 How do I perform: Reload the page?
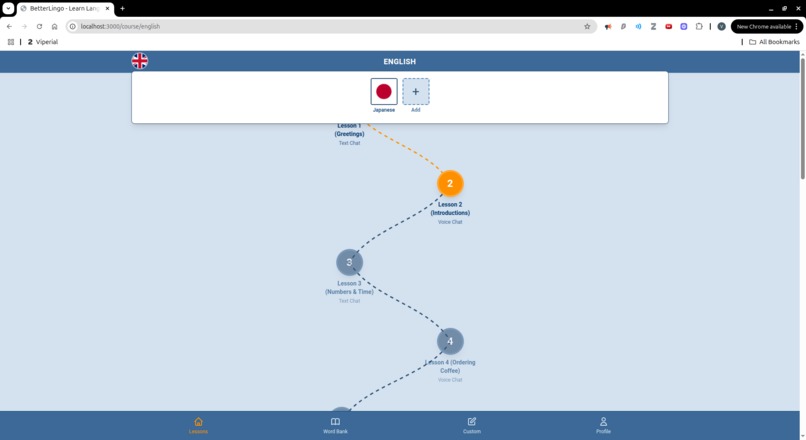coord(39,26)
